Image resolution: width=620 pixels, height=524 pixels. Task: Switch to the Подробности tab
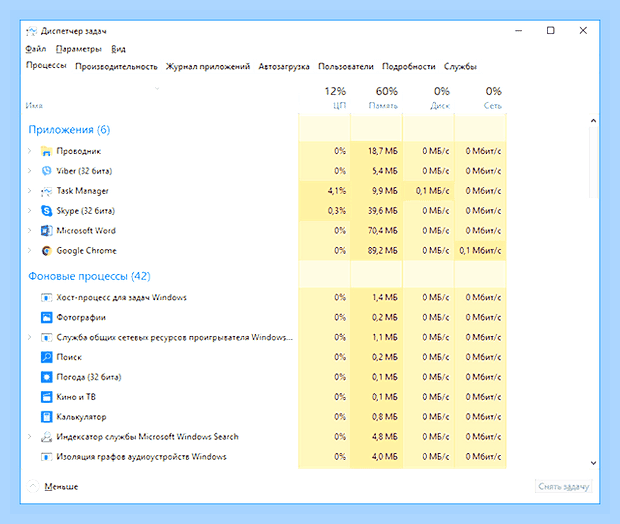click(x=408, y=66)
